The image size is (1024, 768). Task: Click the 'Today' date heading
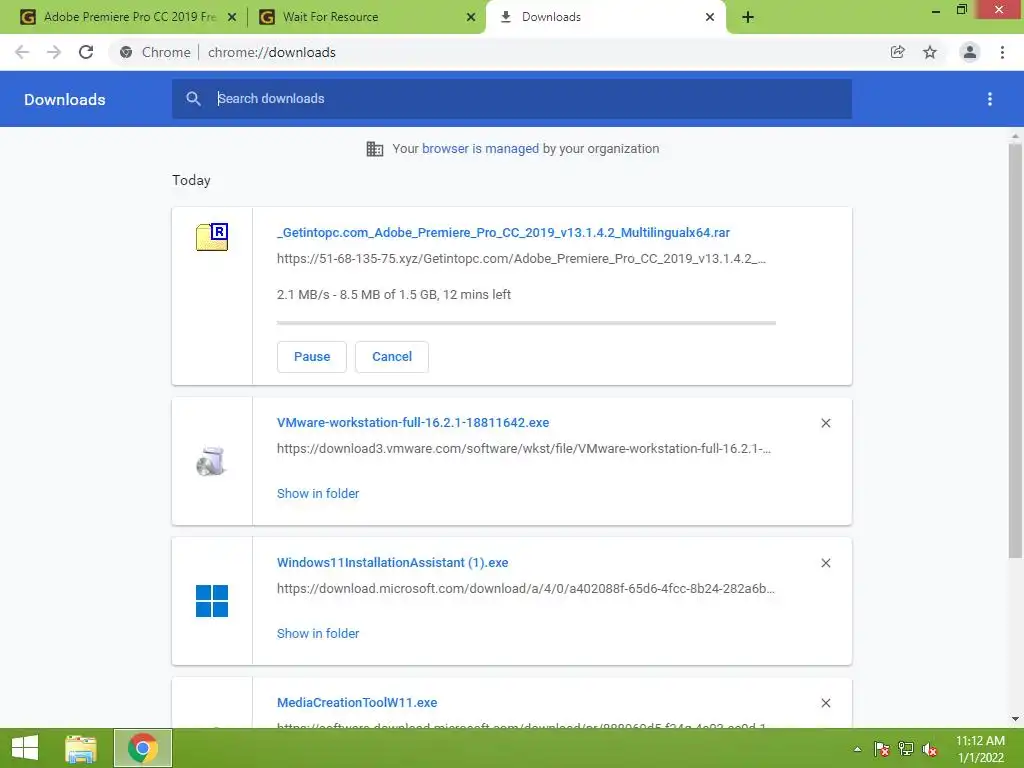coord(191,180)
